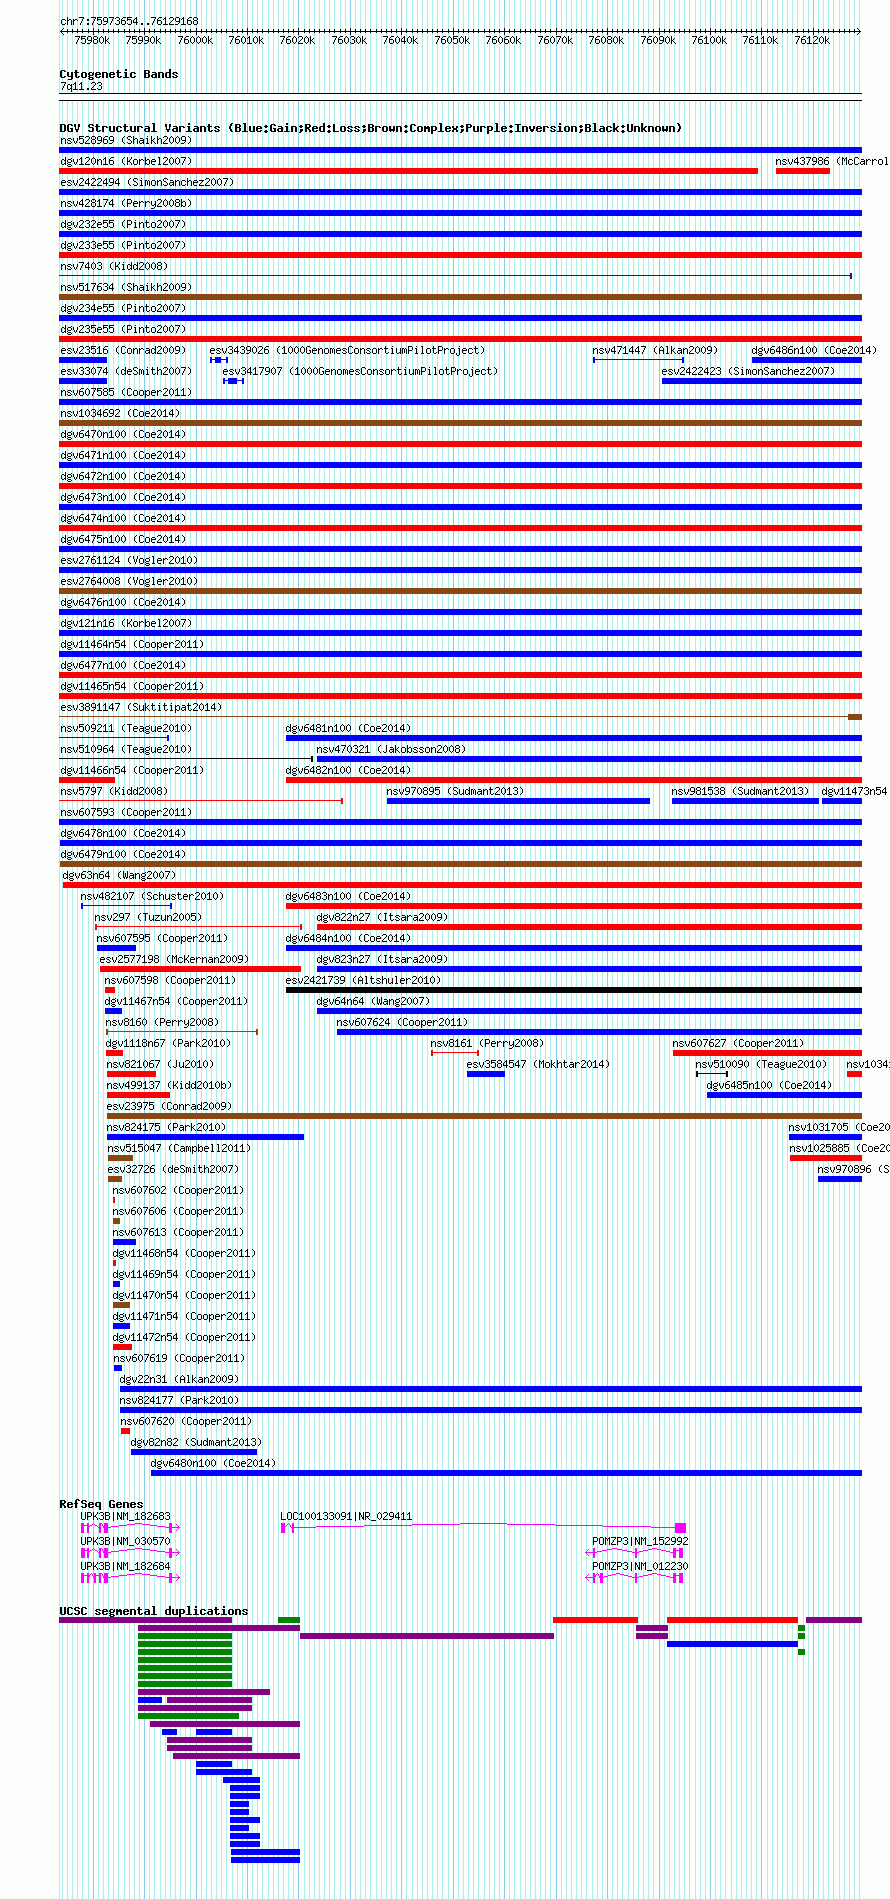This screenshot has width=890, height=1899.
Task: Select dgv63n64 (Wang2007) variant label
Action: (119, 875)
